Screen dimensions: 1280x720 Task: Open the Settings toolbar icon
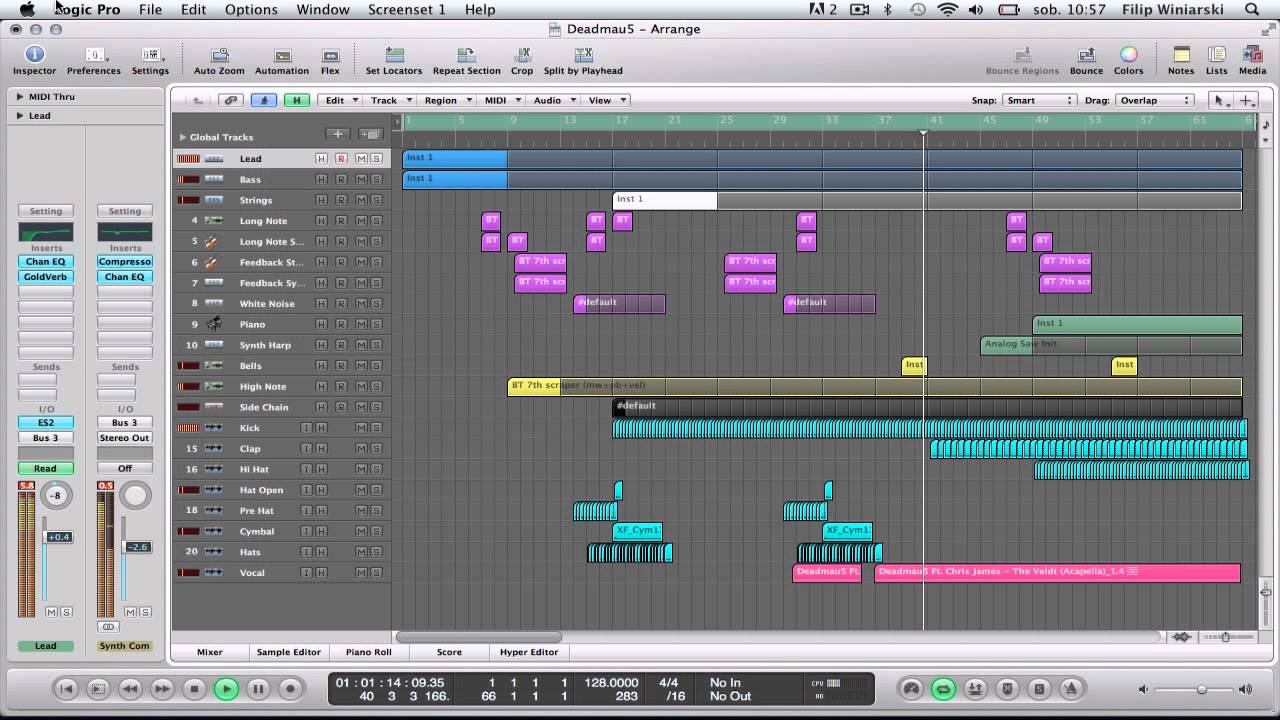click(x=150, y=55)
